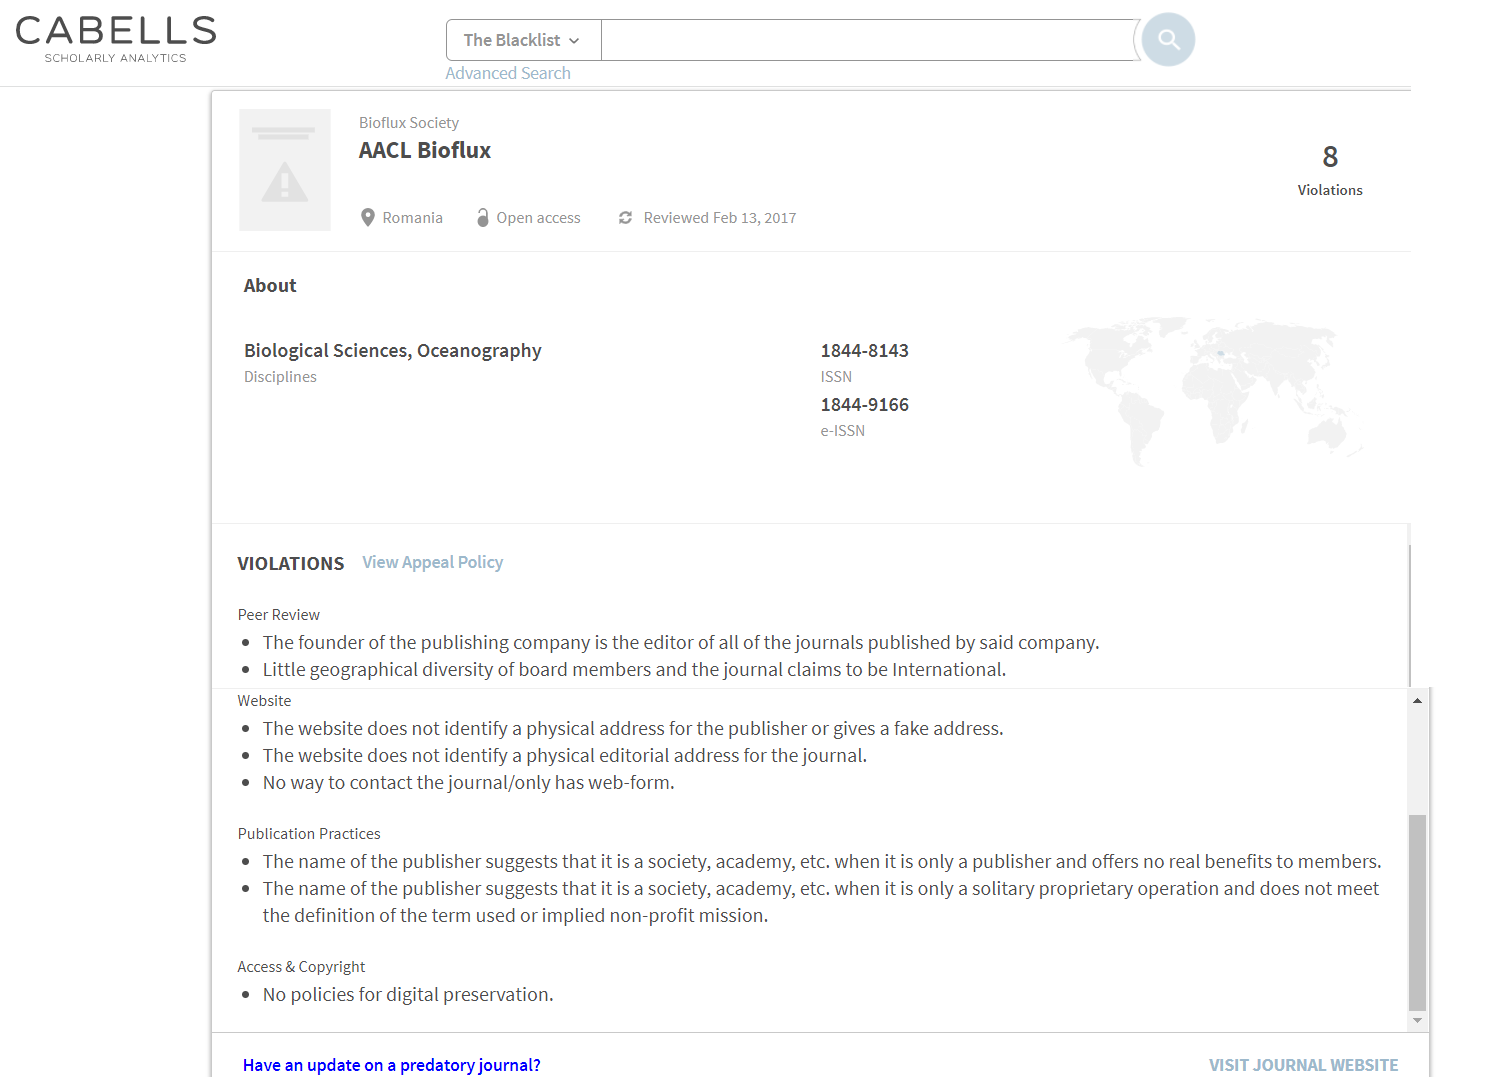1509x1077 pixels.
Task: Click 'Have an update on a predatory journal?'
Action: coord(392,1065)
